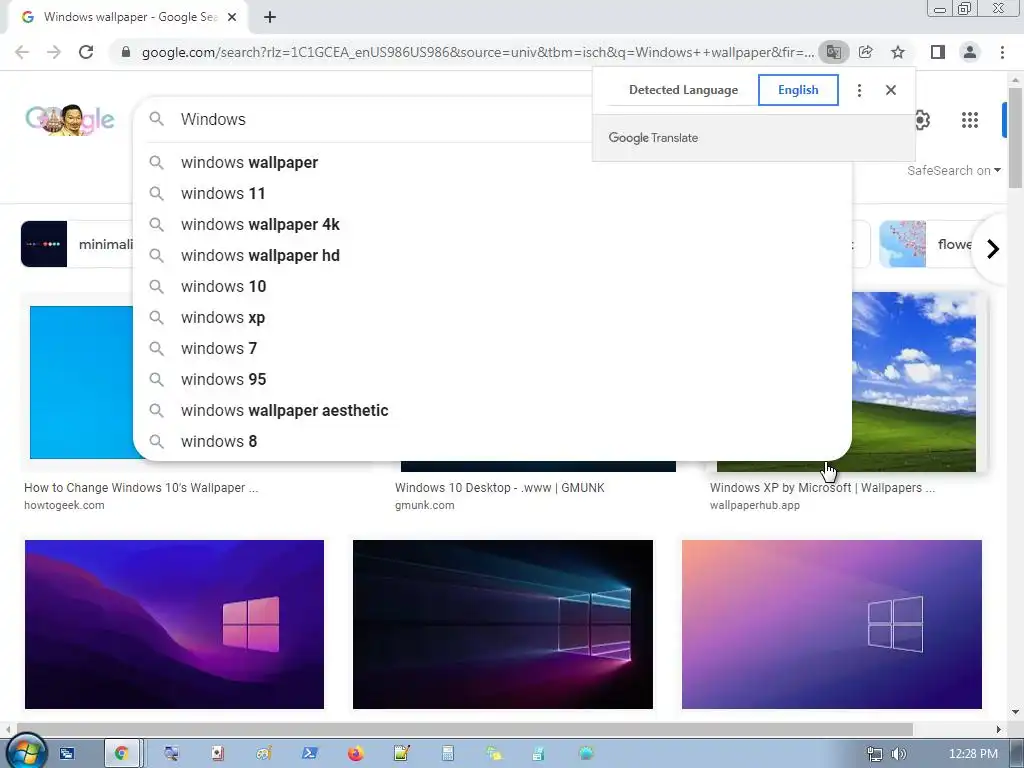
Task: Choose suggestion windows 10
Action: 492,287
